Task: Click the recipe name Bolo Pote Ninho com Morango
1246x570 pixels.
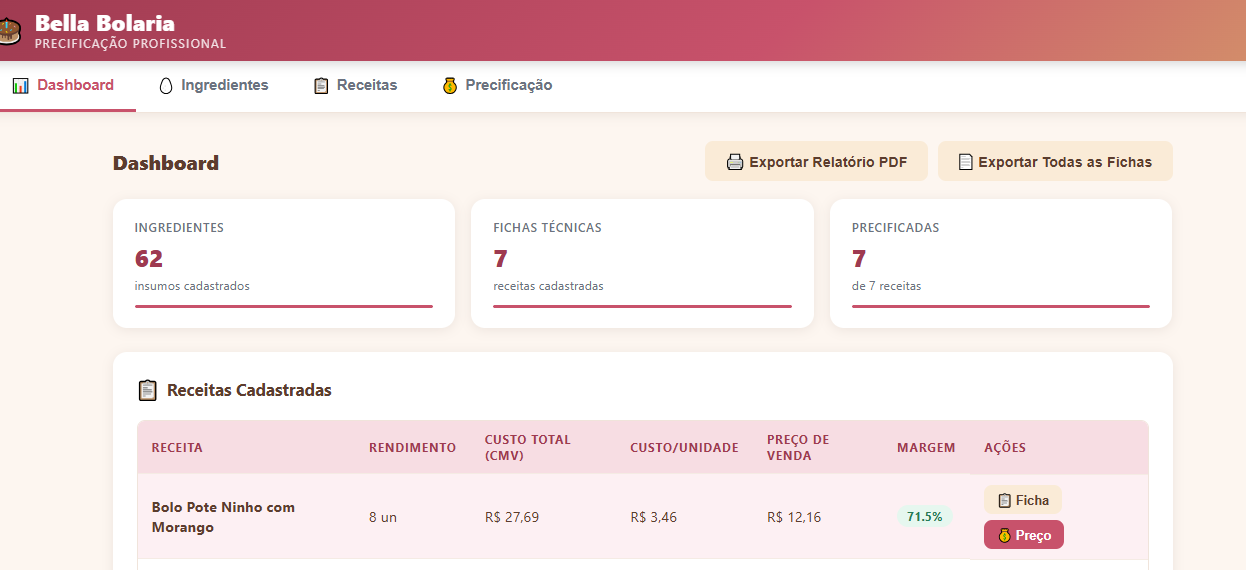Action: click(x=223, y=517)
